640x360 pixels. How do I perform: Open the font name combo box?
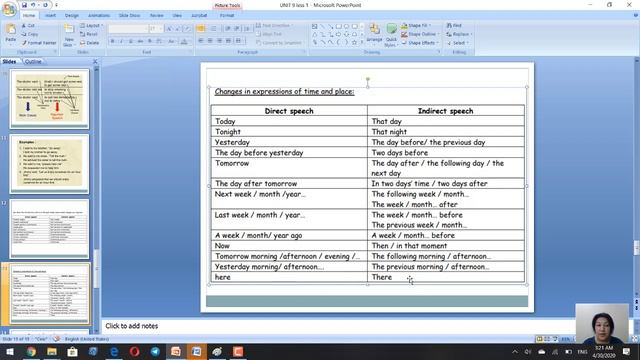click(128, 29)
